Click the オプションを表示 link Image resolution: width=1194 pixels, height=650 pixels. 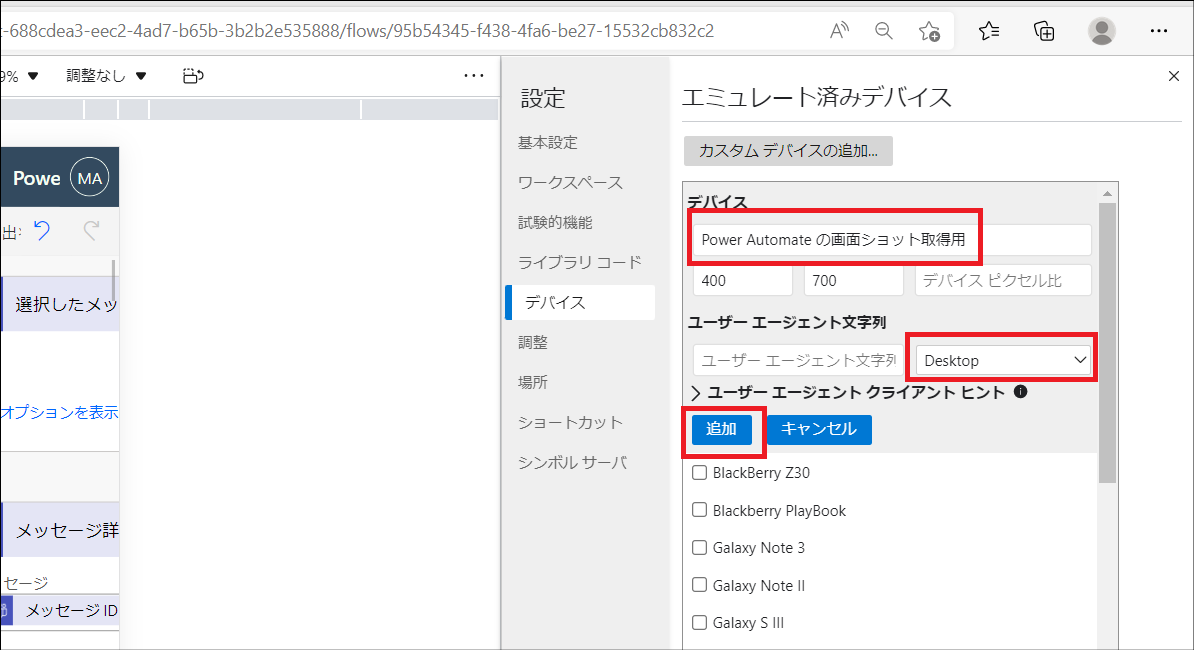pos(59,413)
